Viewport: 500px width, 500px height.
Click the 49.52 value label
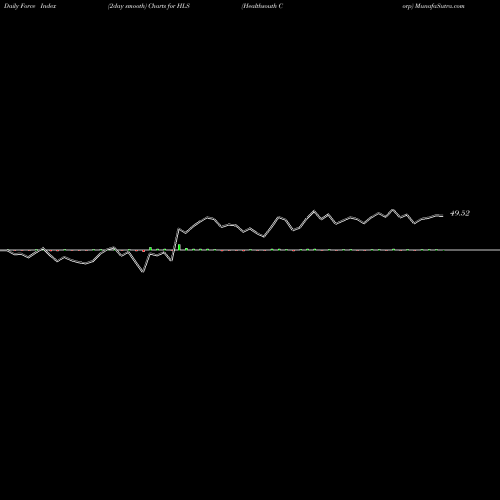tap(460, 213)
